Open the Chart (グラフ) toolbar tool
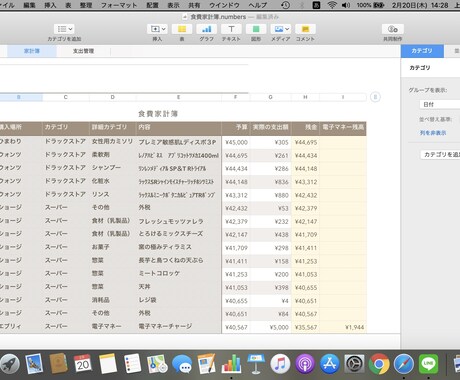Viewport: 460px width, 380px height. point(206,29)
